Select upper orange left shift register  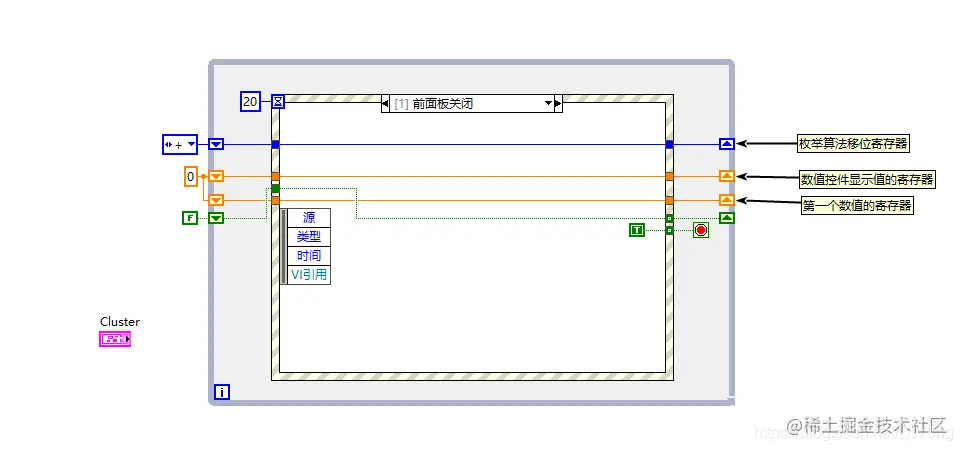pyautogui.click(x=216, y=177)
